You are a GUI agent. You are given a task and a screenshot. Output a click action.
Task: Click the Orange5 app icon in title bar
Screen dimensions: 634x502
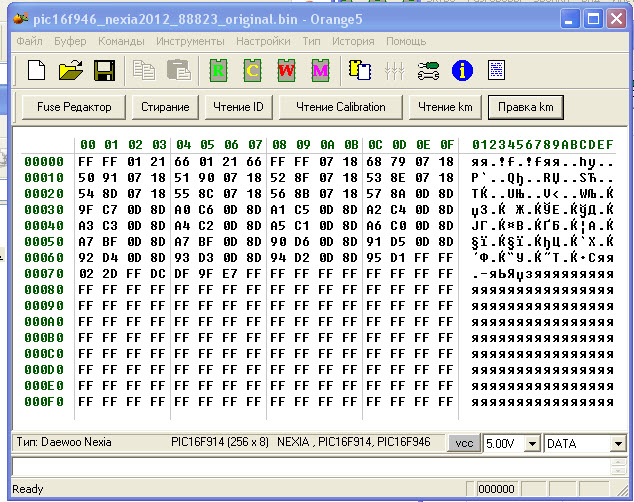pos(21,19)
